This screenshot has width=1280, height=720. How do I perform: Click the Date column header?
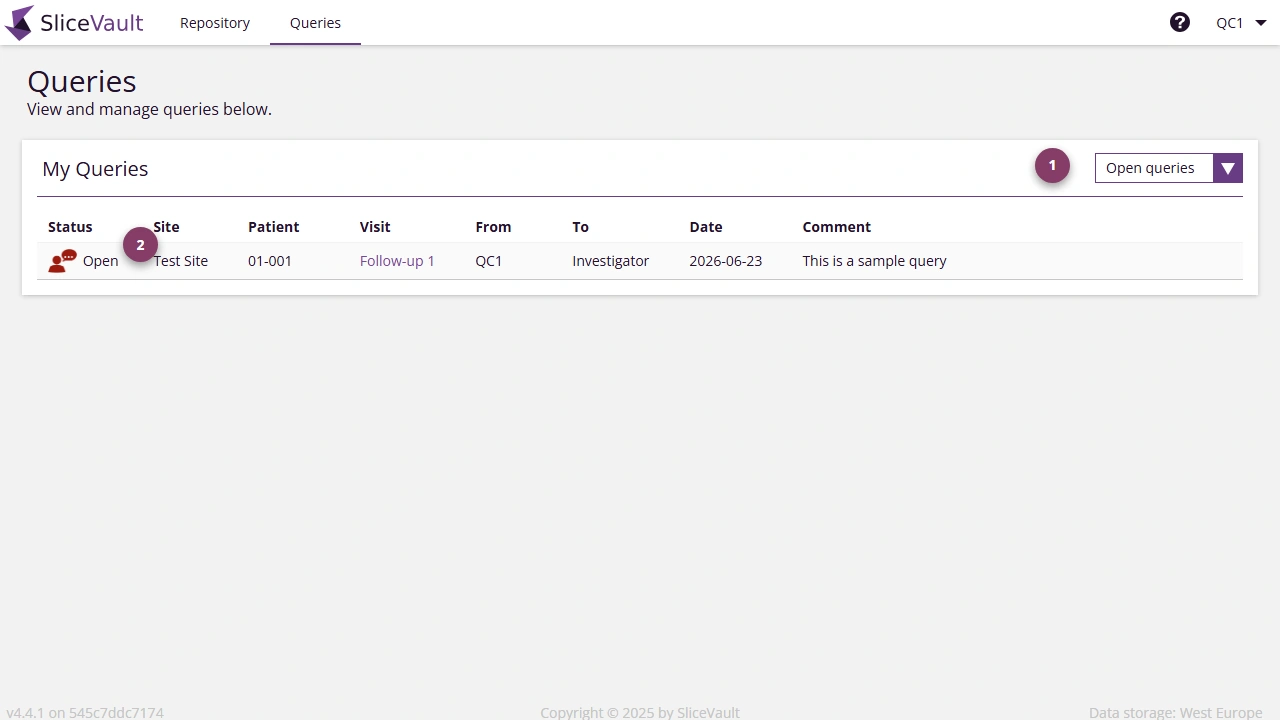706,227
